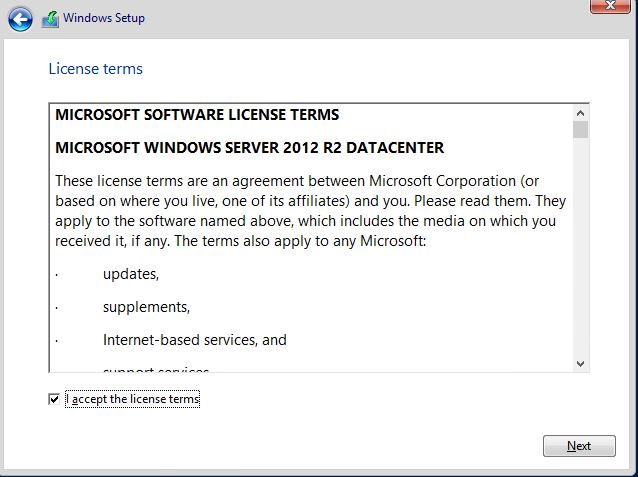Image resolution: width=638 pixels, height=477 pixels.
Task: Click the Windows Setup icon in title bar
Action: (x=50, y=18)
